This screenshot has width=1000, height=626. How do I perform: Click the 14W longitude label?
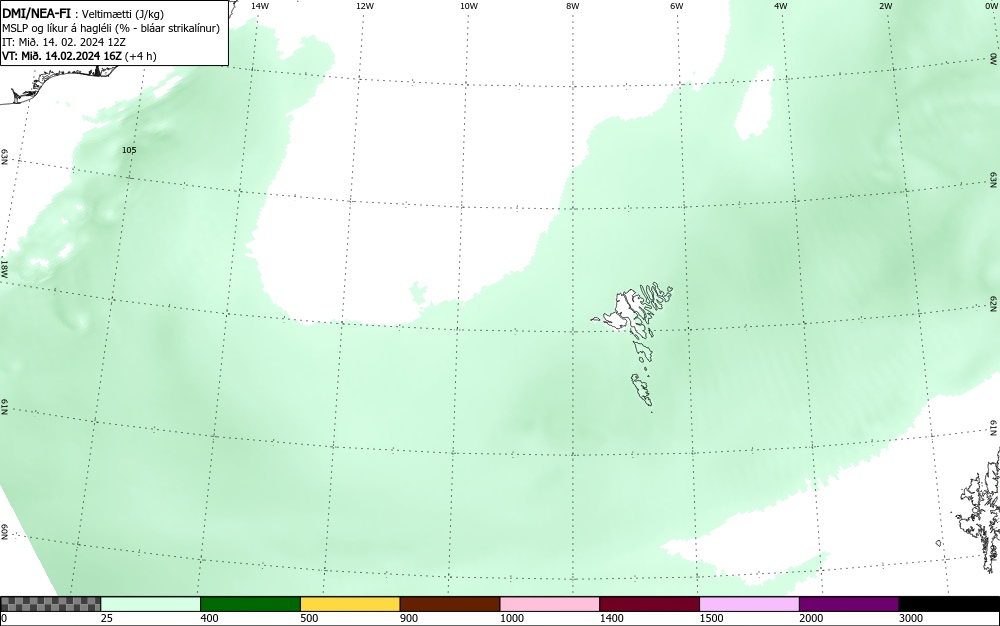click(x=260, y=6)
